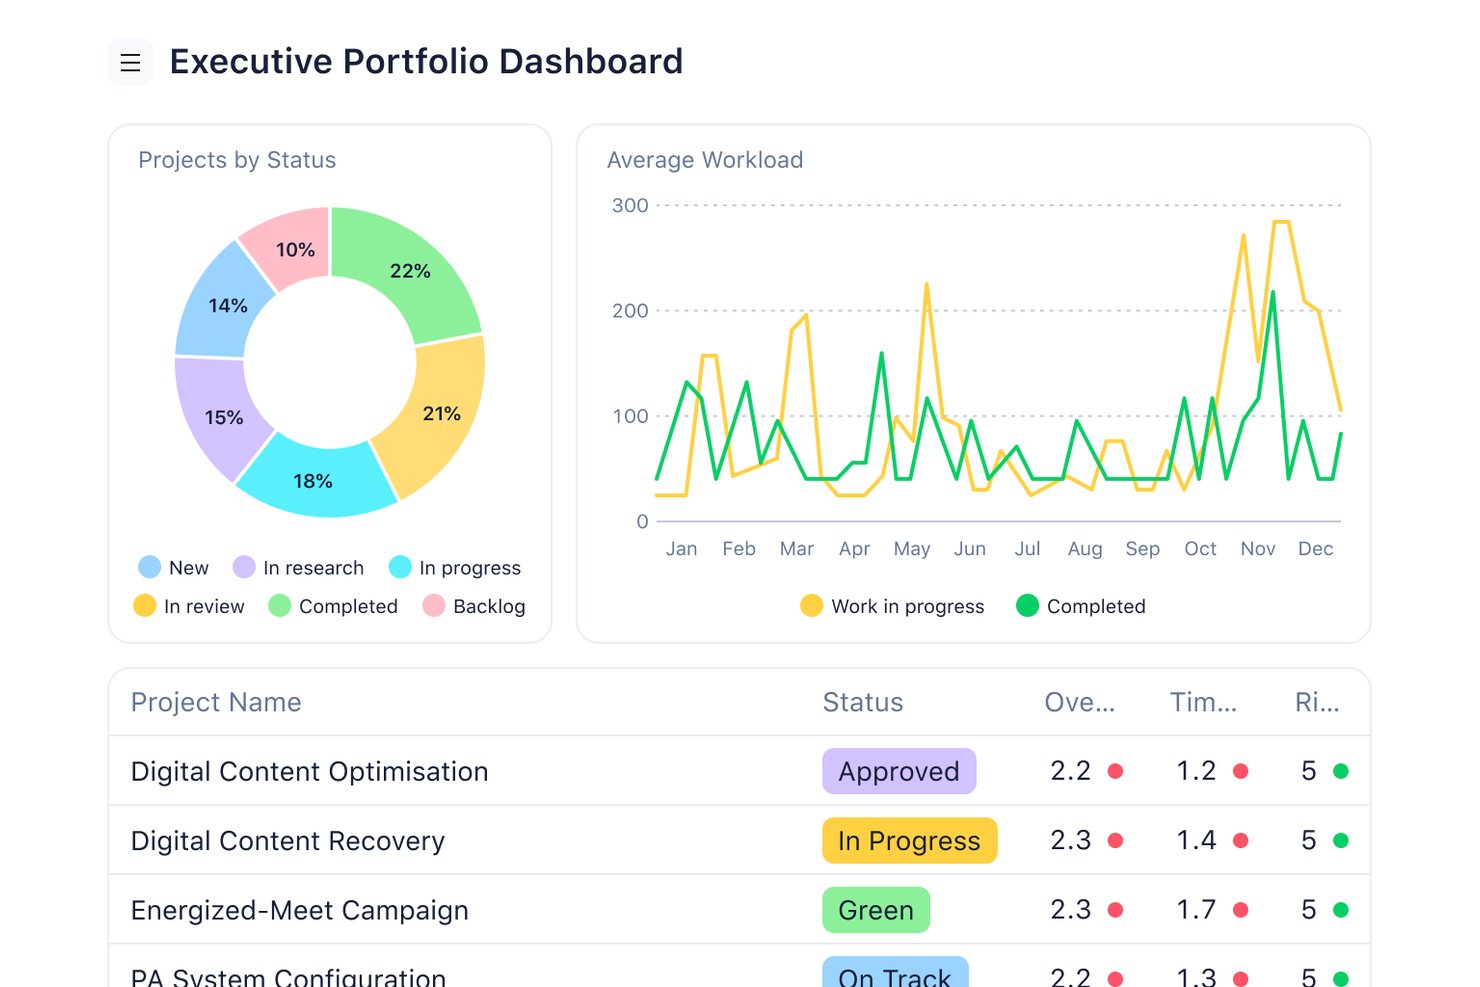Select the 15% donut segment
The height and width of the screenshot is (987, 1480).
point(224,417)
